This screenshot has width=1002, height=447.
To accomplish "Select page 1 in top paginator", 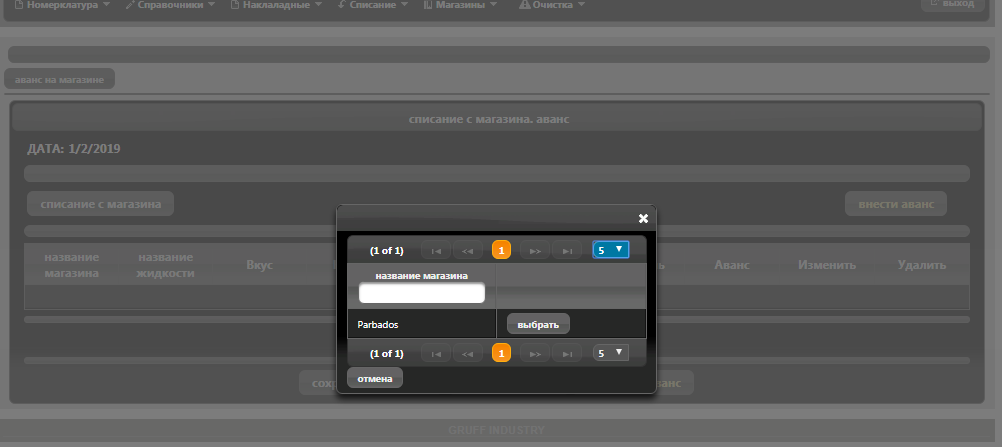I will click(502, 251).
